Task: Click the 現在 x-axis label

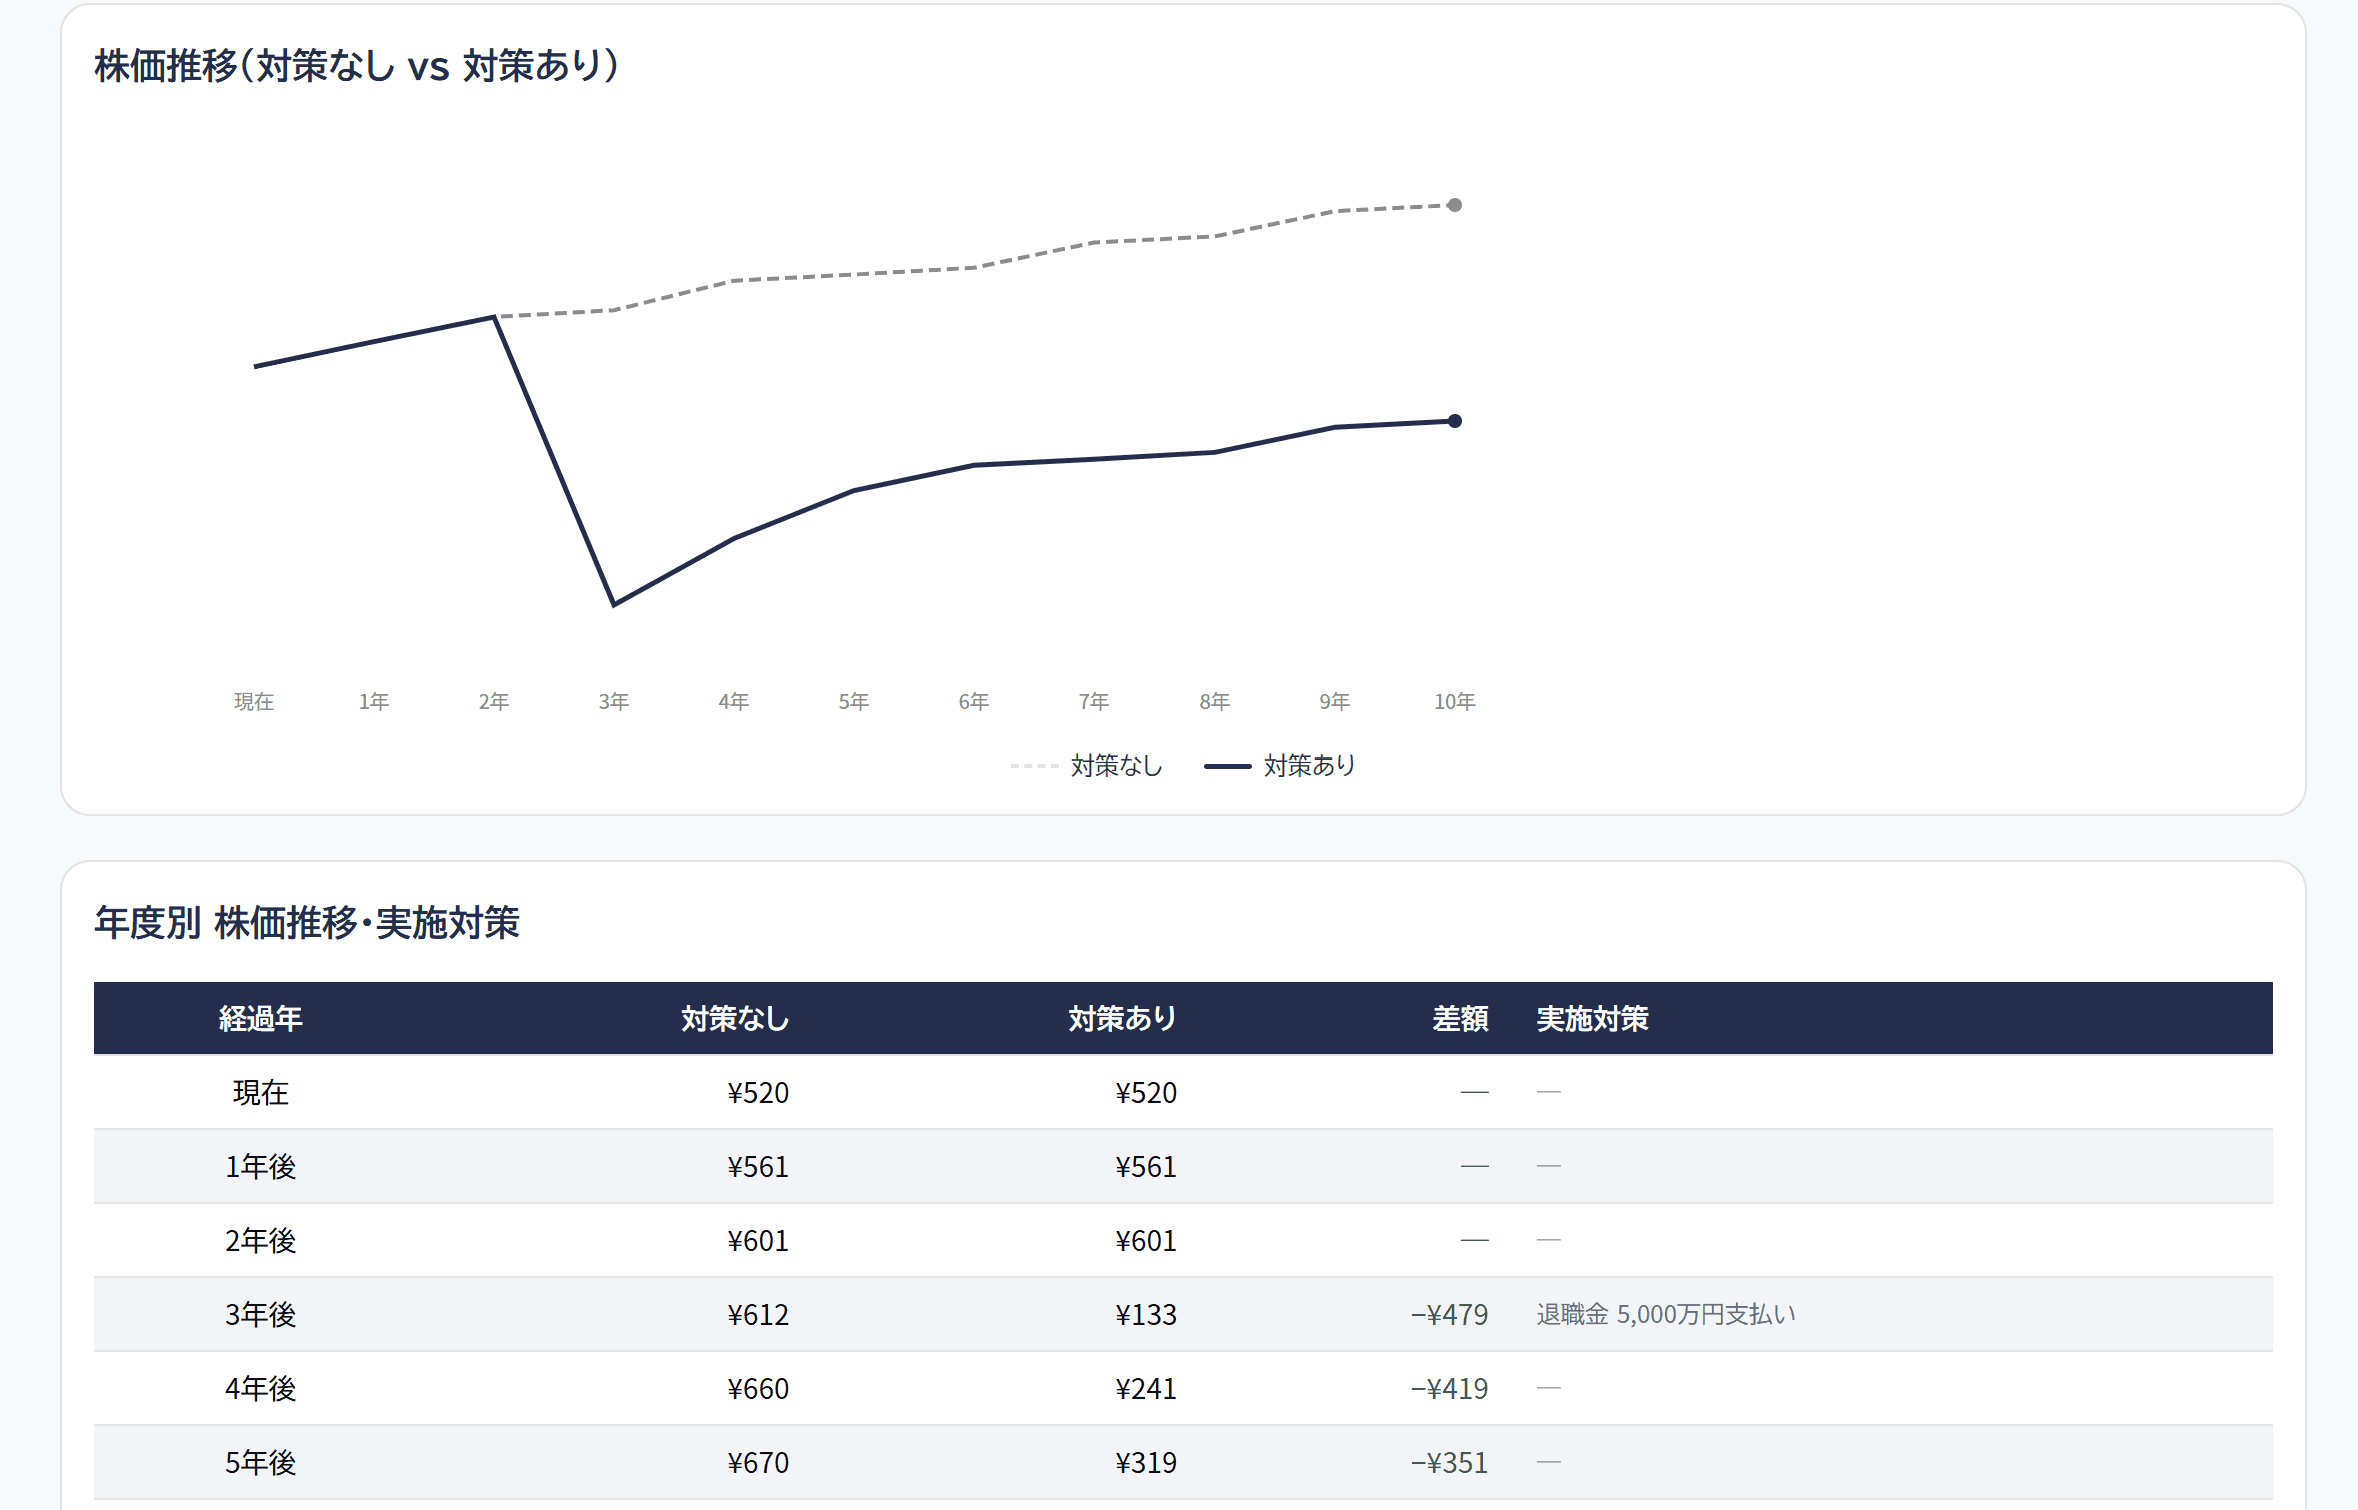Action: [254, 702]
